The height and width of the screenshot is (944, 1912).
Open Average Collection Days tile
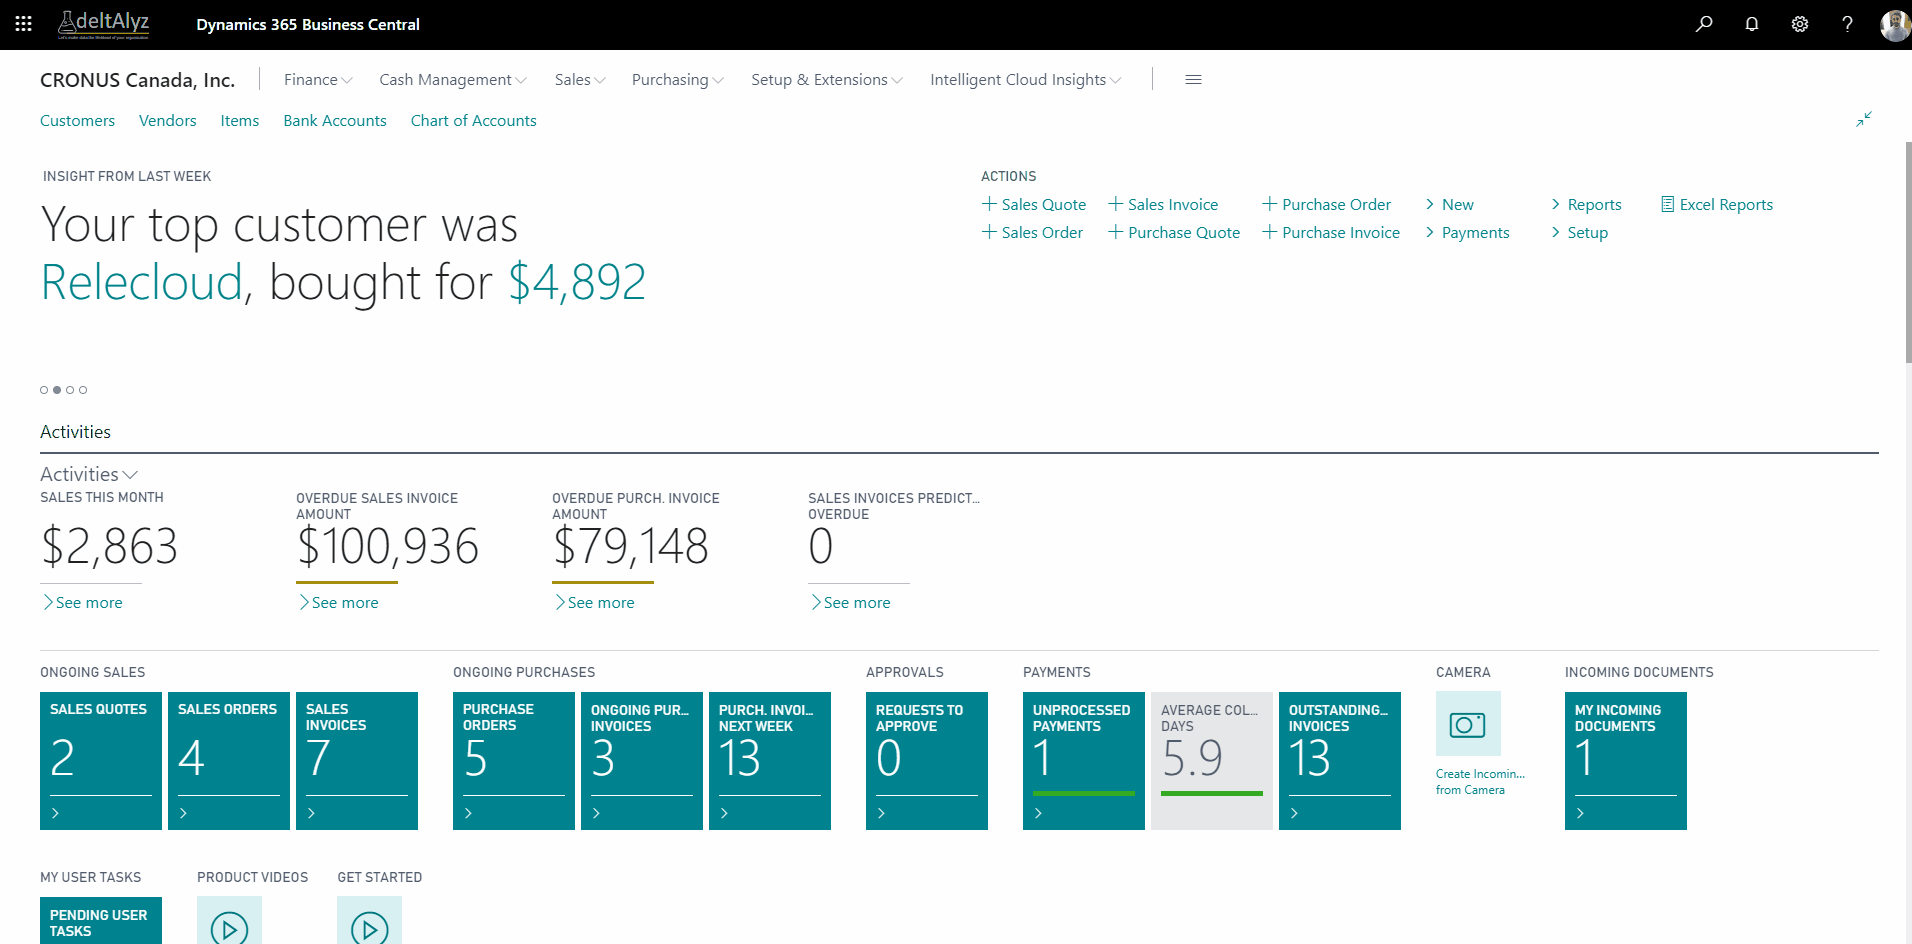tap(1212, 761)
